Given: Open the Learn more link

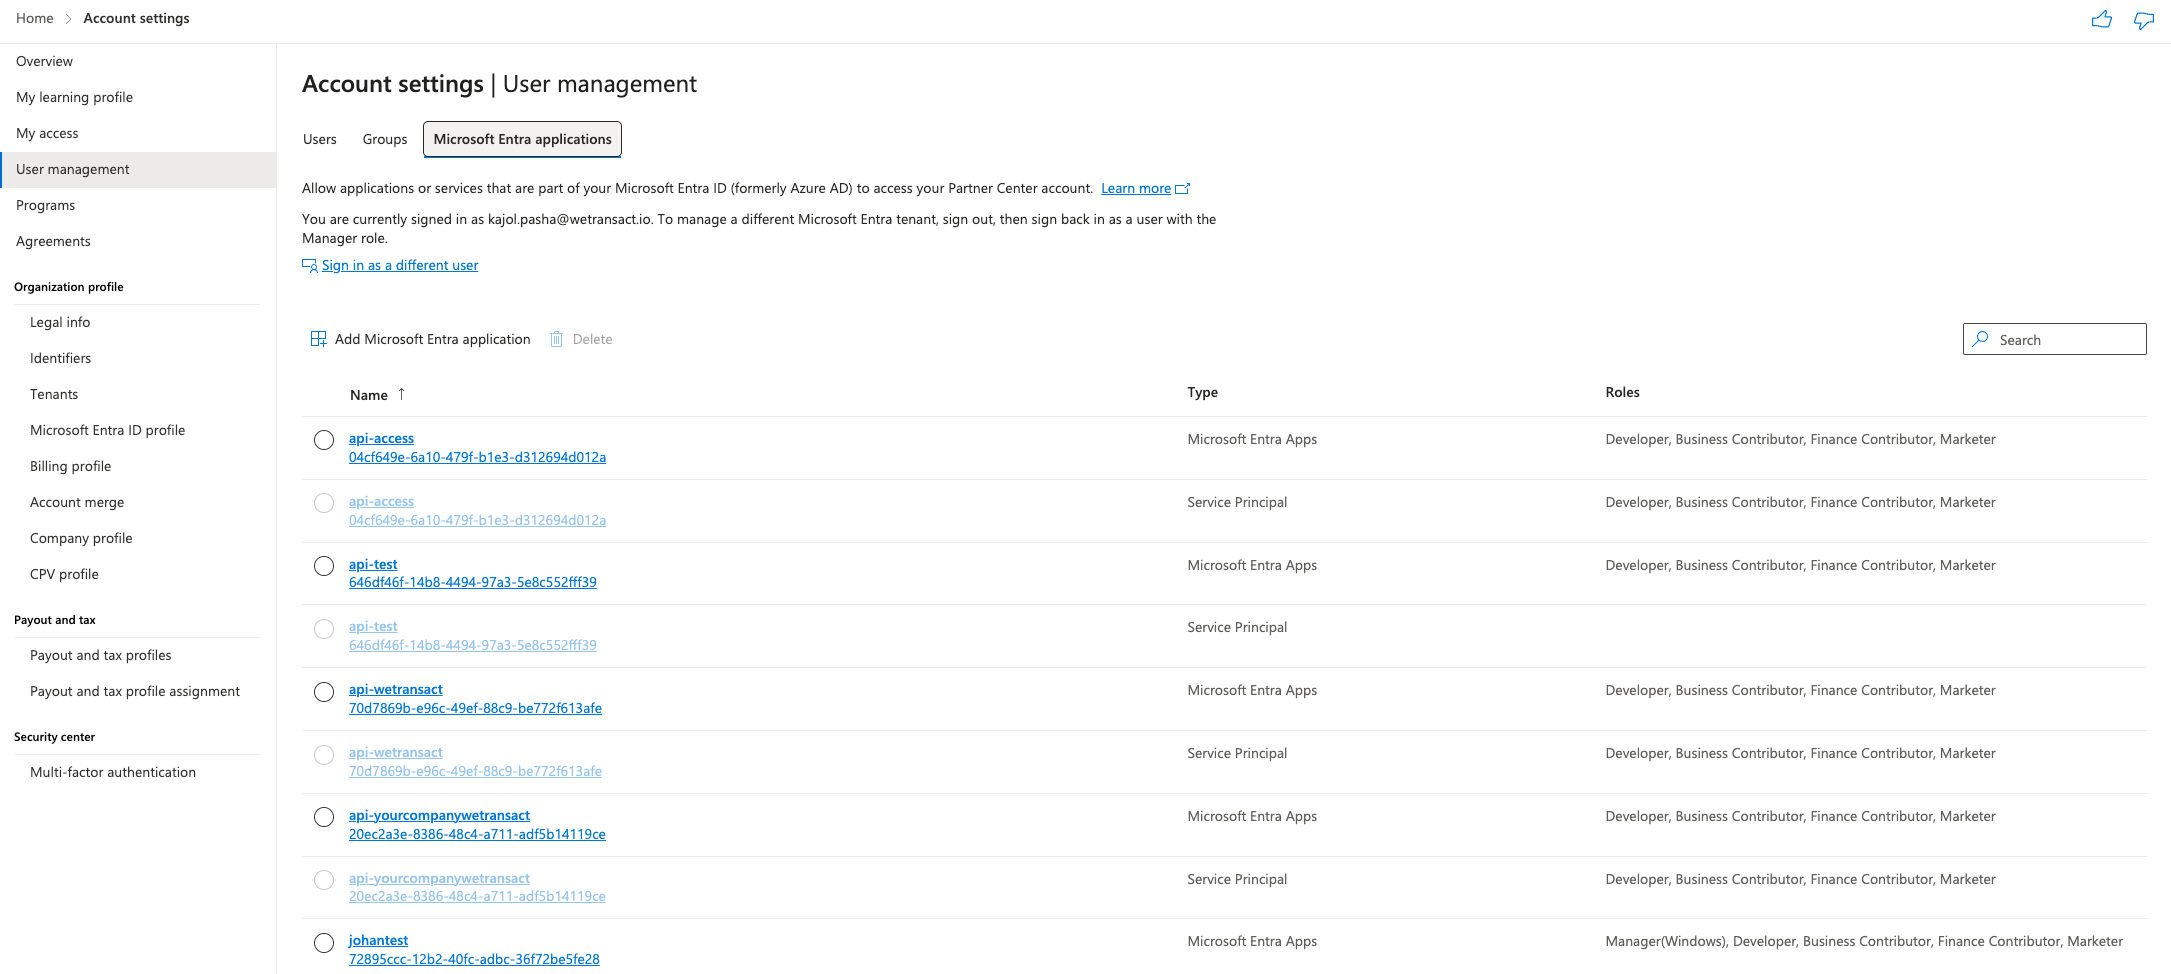Looking at the screenshot, I should 1136,188.
